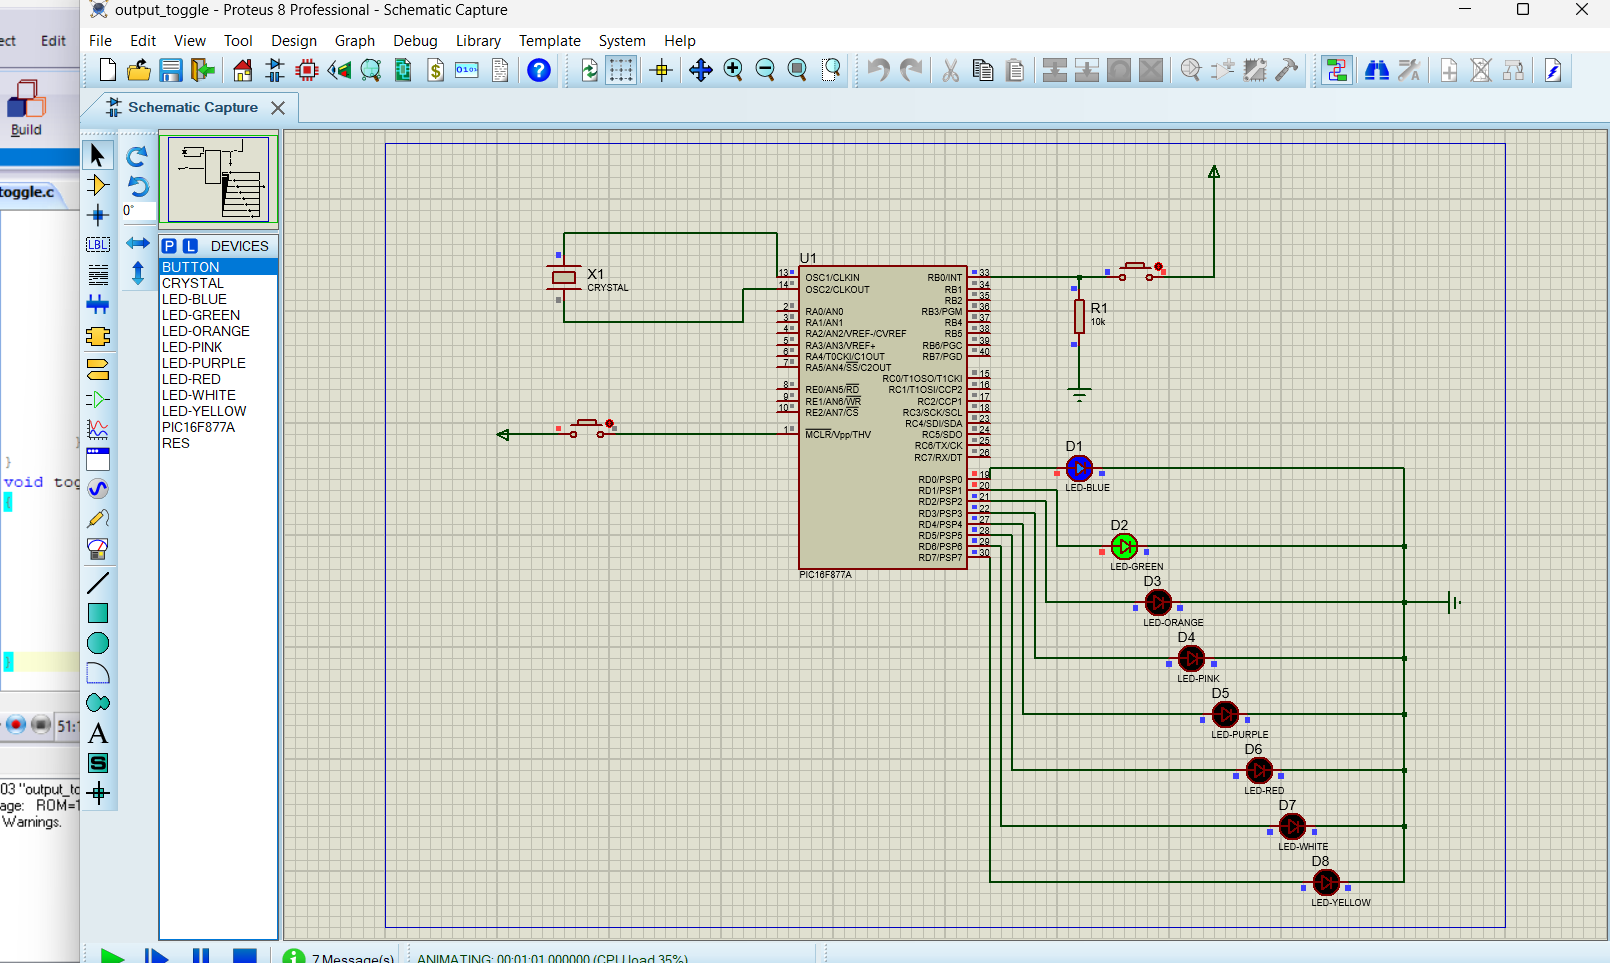Save the project with the floppy disk icon
1610x963 pixels.
tap(171, 70)
